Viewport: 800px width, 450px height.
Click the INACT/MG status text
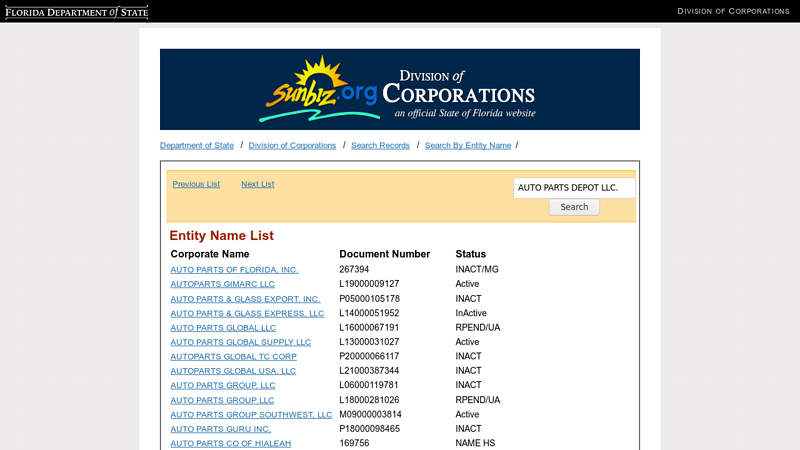pos(477,269)
